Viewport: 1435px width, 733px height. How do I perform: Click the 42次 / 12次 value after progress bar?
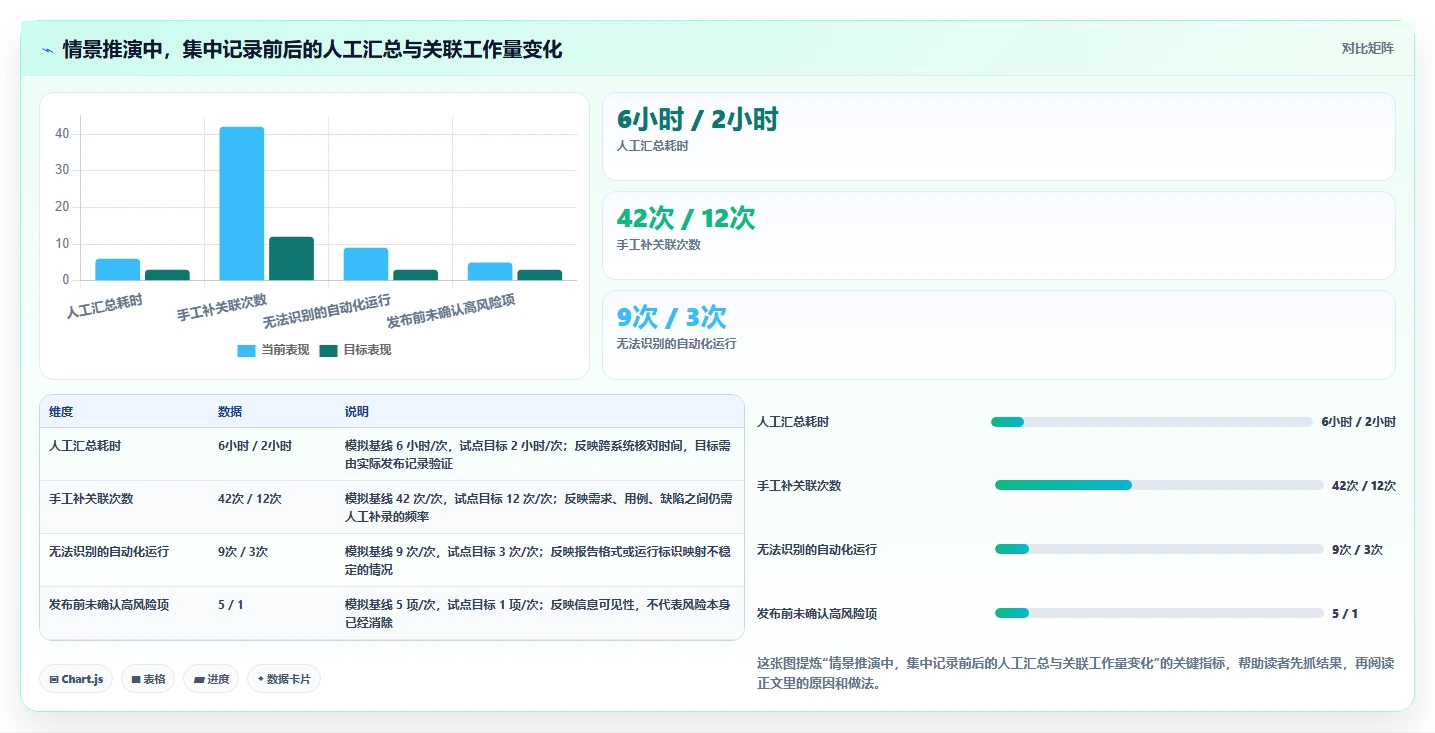[1364, 486]
